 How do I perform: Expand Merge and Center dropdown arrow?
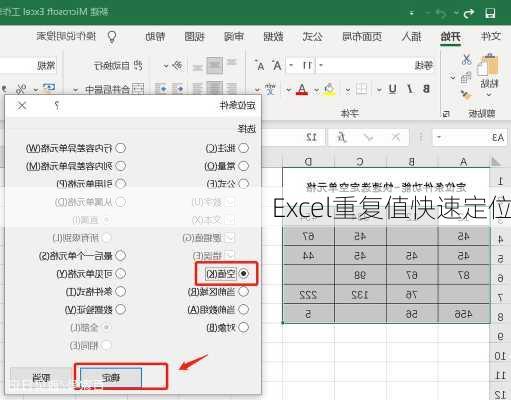pos(76,89)
